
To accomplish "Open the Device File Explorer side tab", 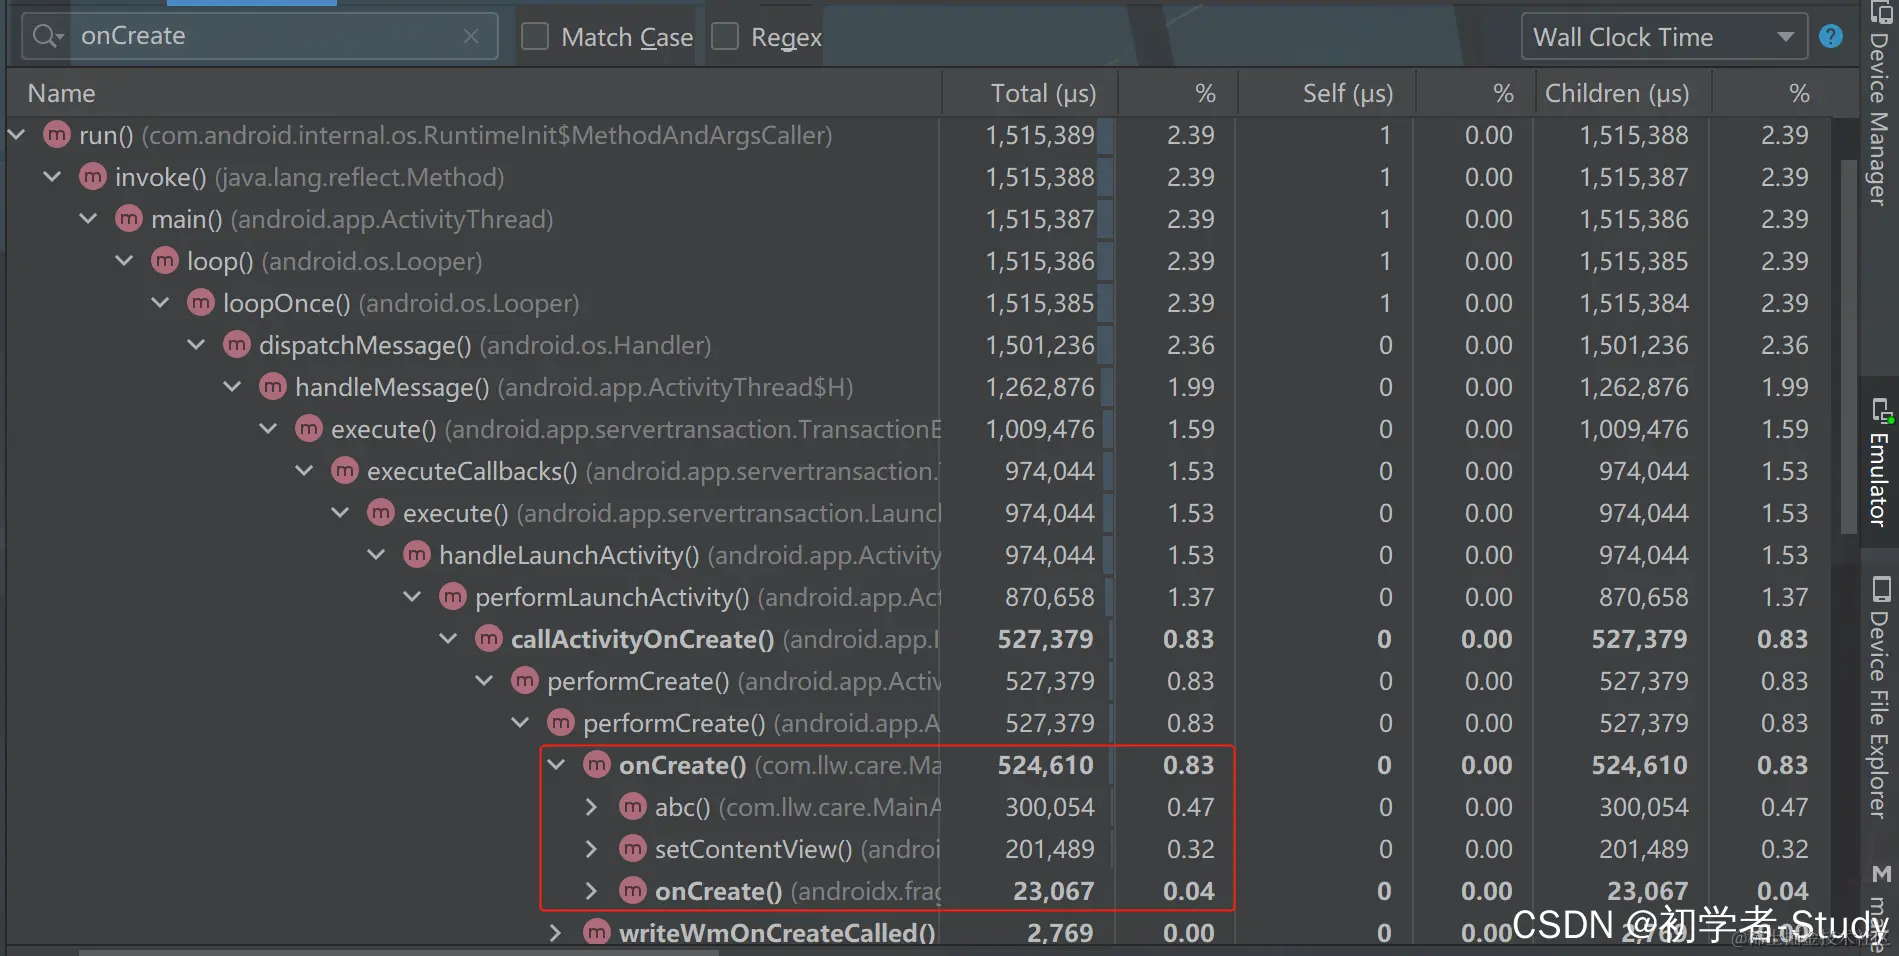I will pos(1879,697).
